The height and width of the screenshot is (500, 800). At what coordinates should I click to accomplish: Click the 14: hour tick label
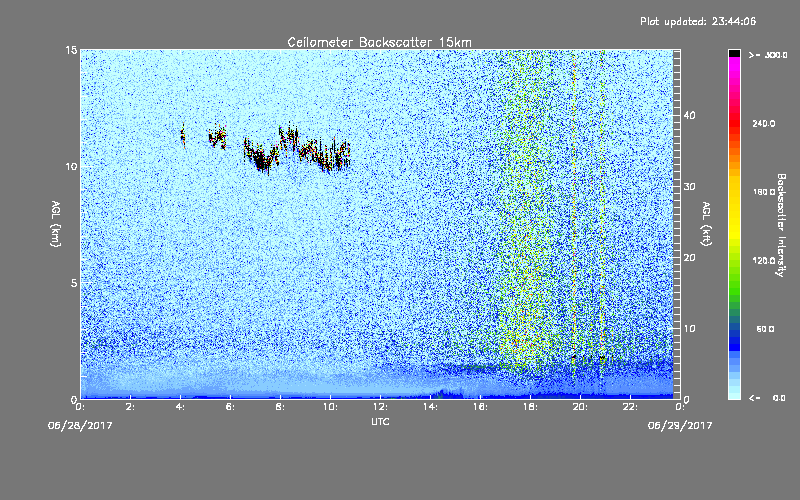pyautogui.click(x=430, y=407)
